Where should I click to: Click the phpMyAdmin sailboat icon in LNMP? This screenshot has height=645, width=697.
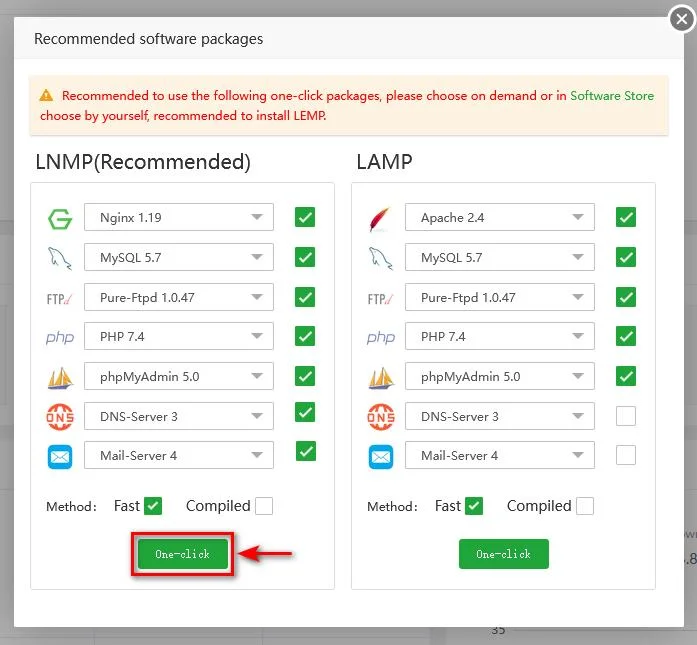pos(59,378)
